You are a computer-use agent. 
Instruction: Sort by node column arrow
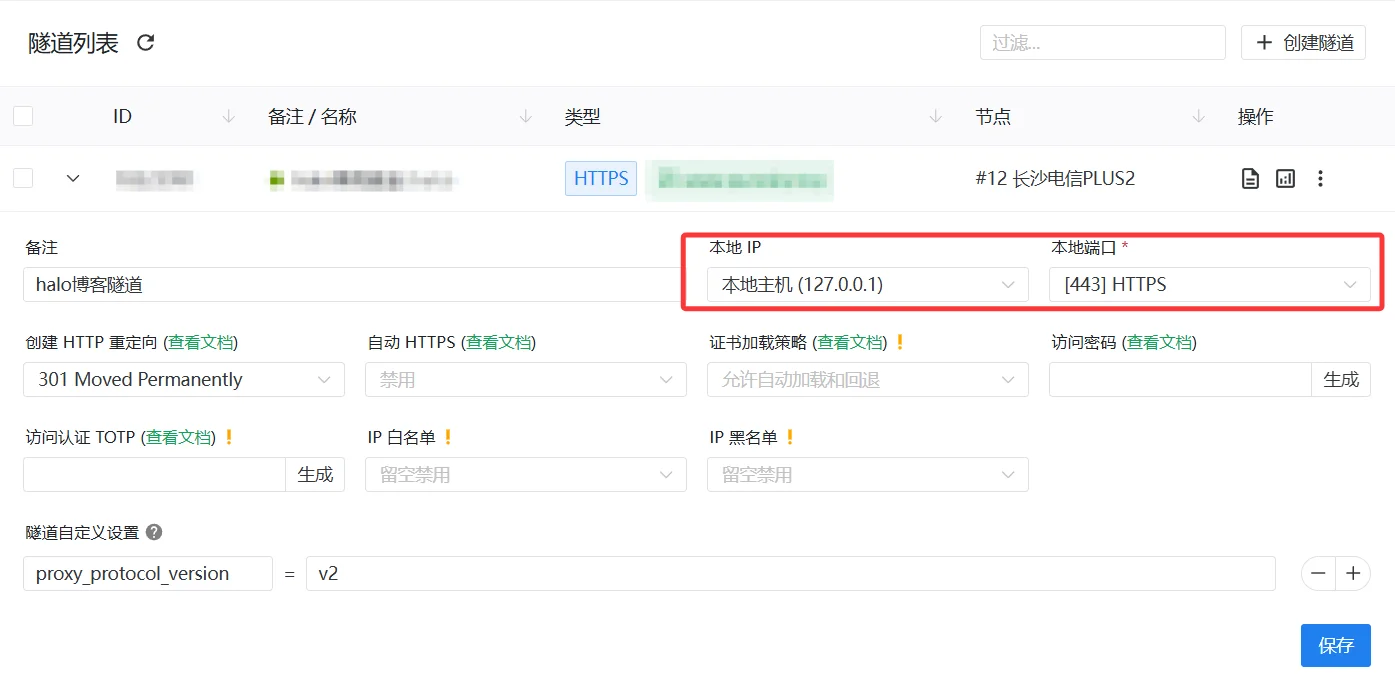click(1198, 117)
